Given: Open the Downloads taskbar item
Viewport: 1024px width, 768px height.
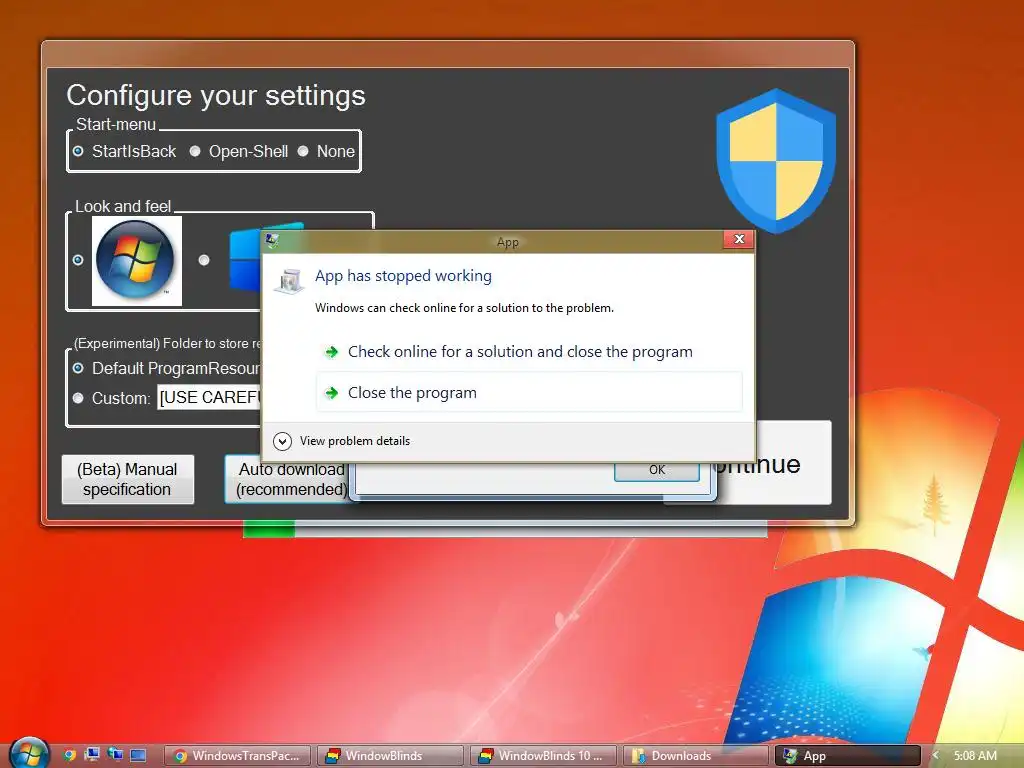Looking at the screenshot, I should [x=696, y=756].
